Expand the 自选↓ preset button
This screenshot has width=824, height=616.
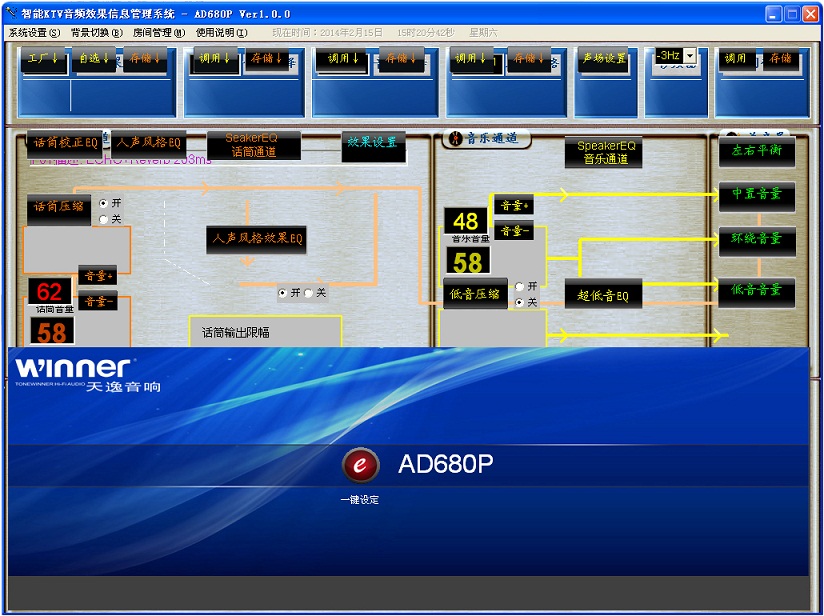click(94, 59)
